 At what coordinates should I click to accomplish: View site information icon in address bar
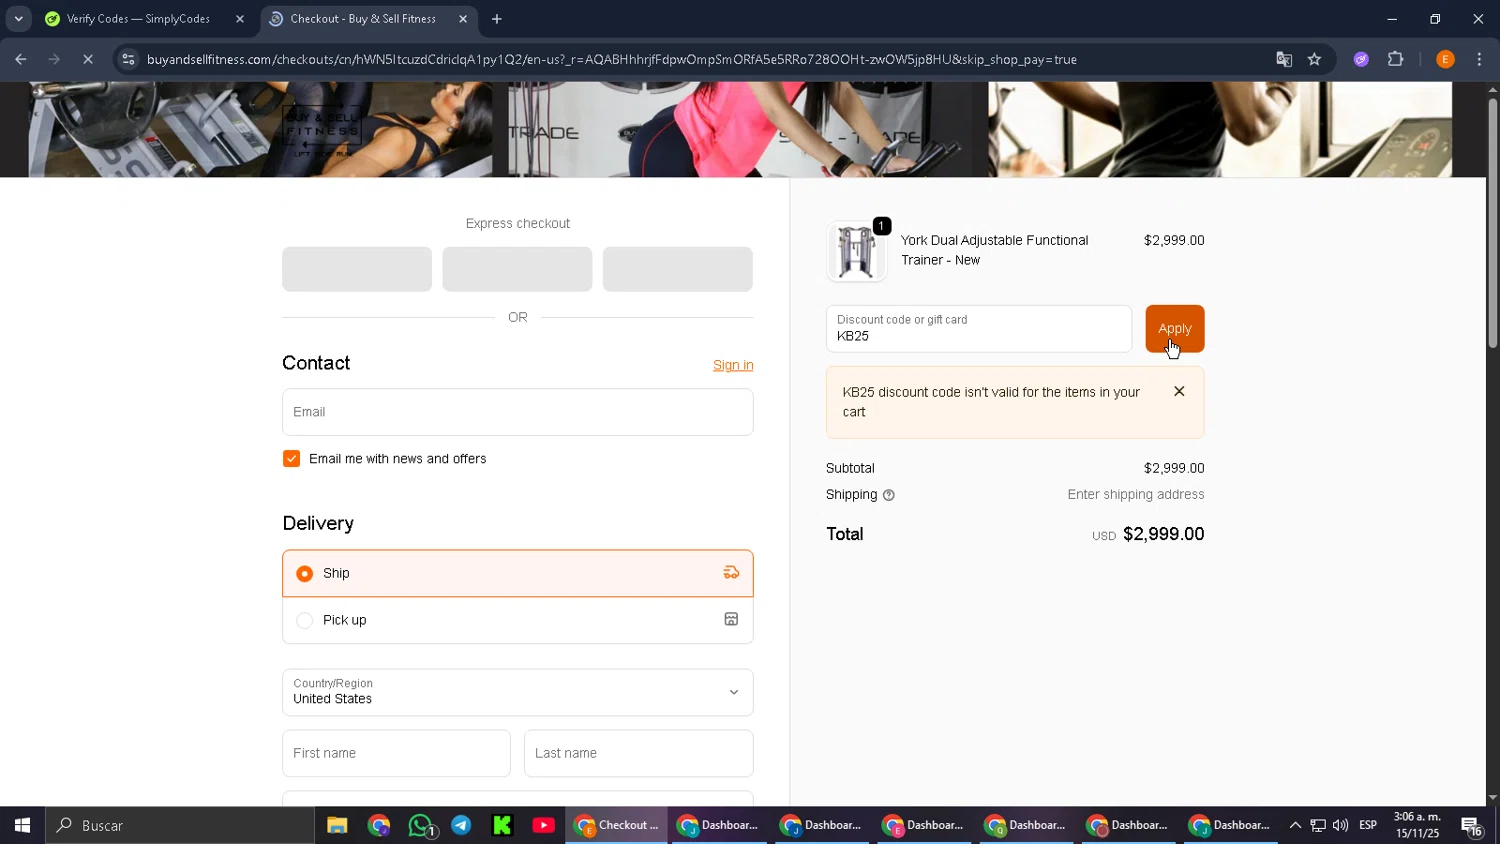(128, 59)
